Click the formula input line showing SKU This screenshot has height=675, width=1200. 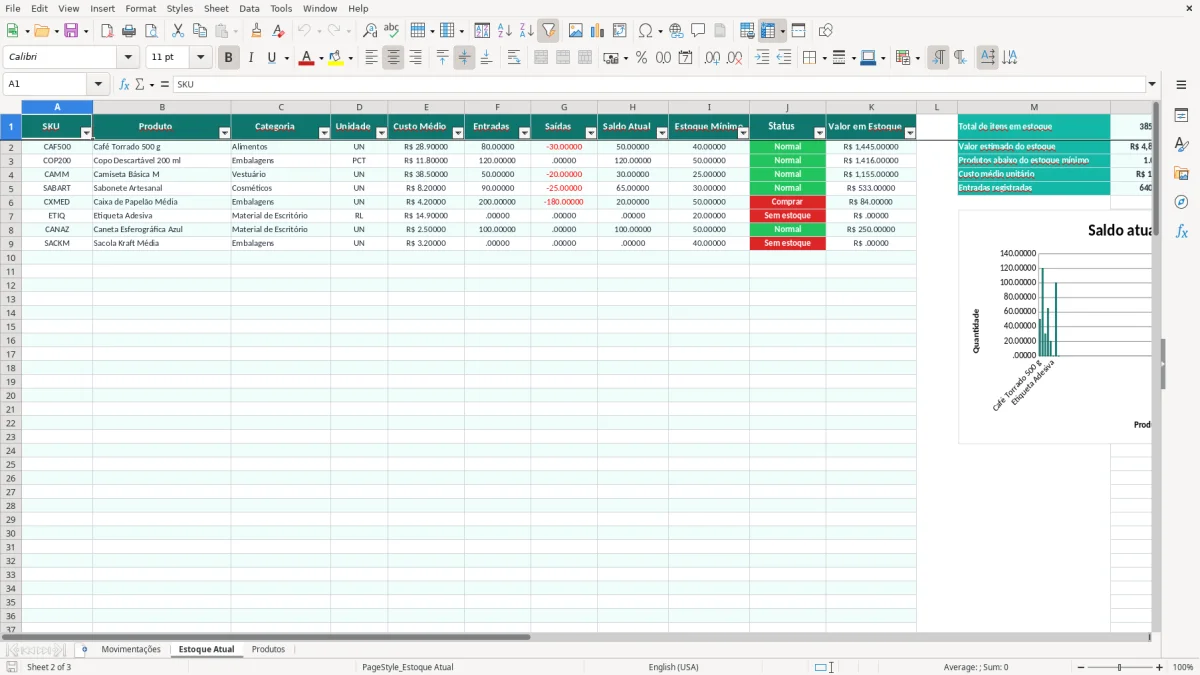(658, 84)
